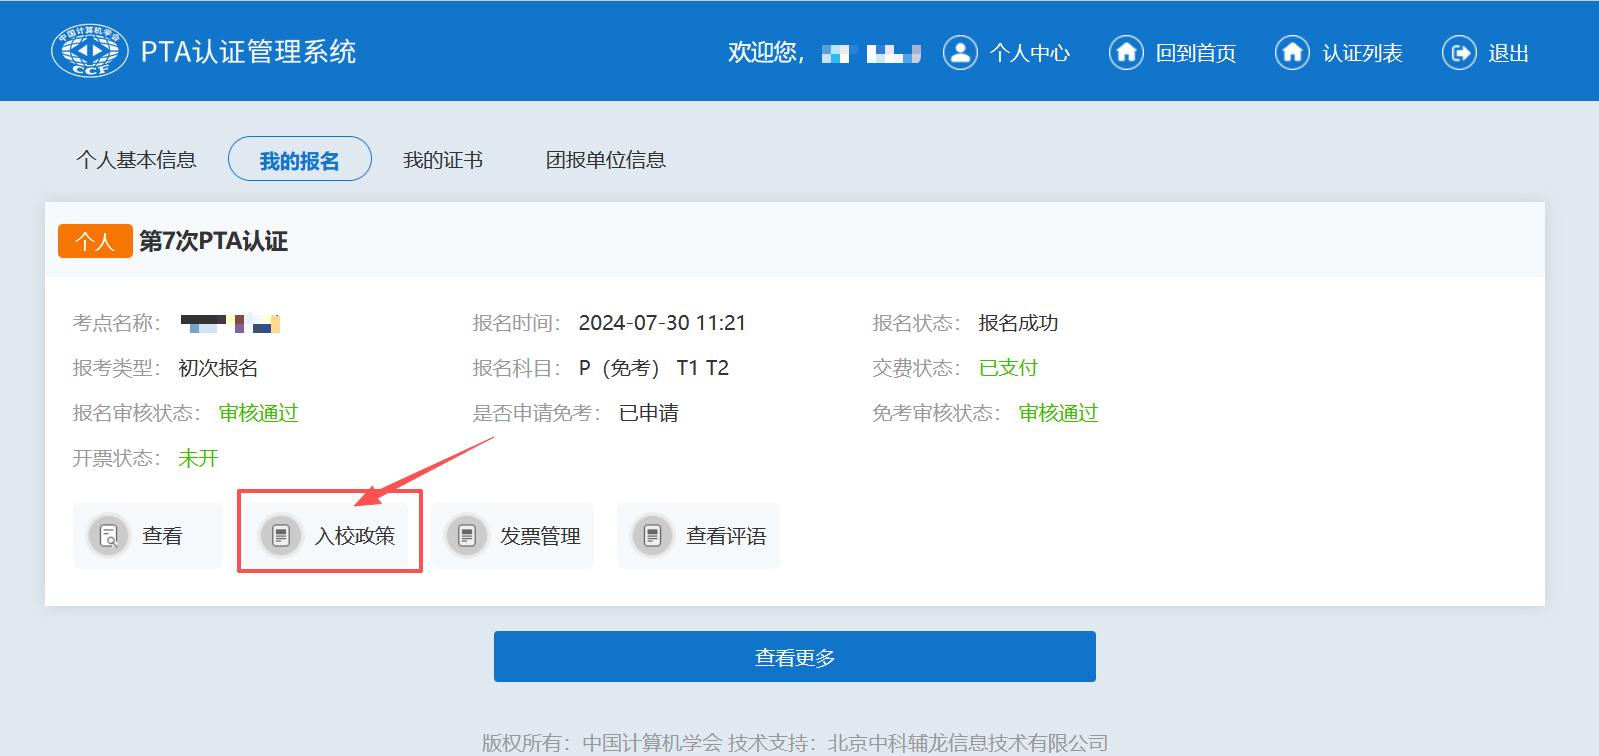Click the 查看 magnifier document icon
Image resolution: width=1599 pixels, height=756 pixels.
pos(109,536)
